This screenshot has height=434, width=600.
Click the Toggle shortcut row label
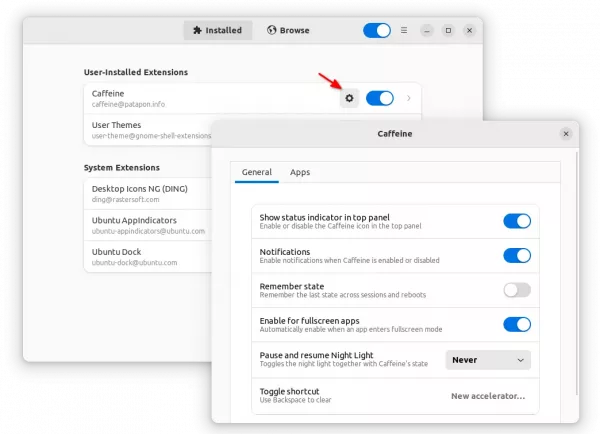pyautogui.click(x=289, y=391)
